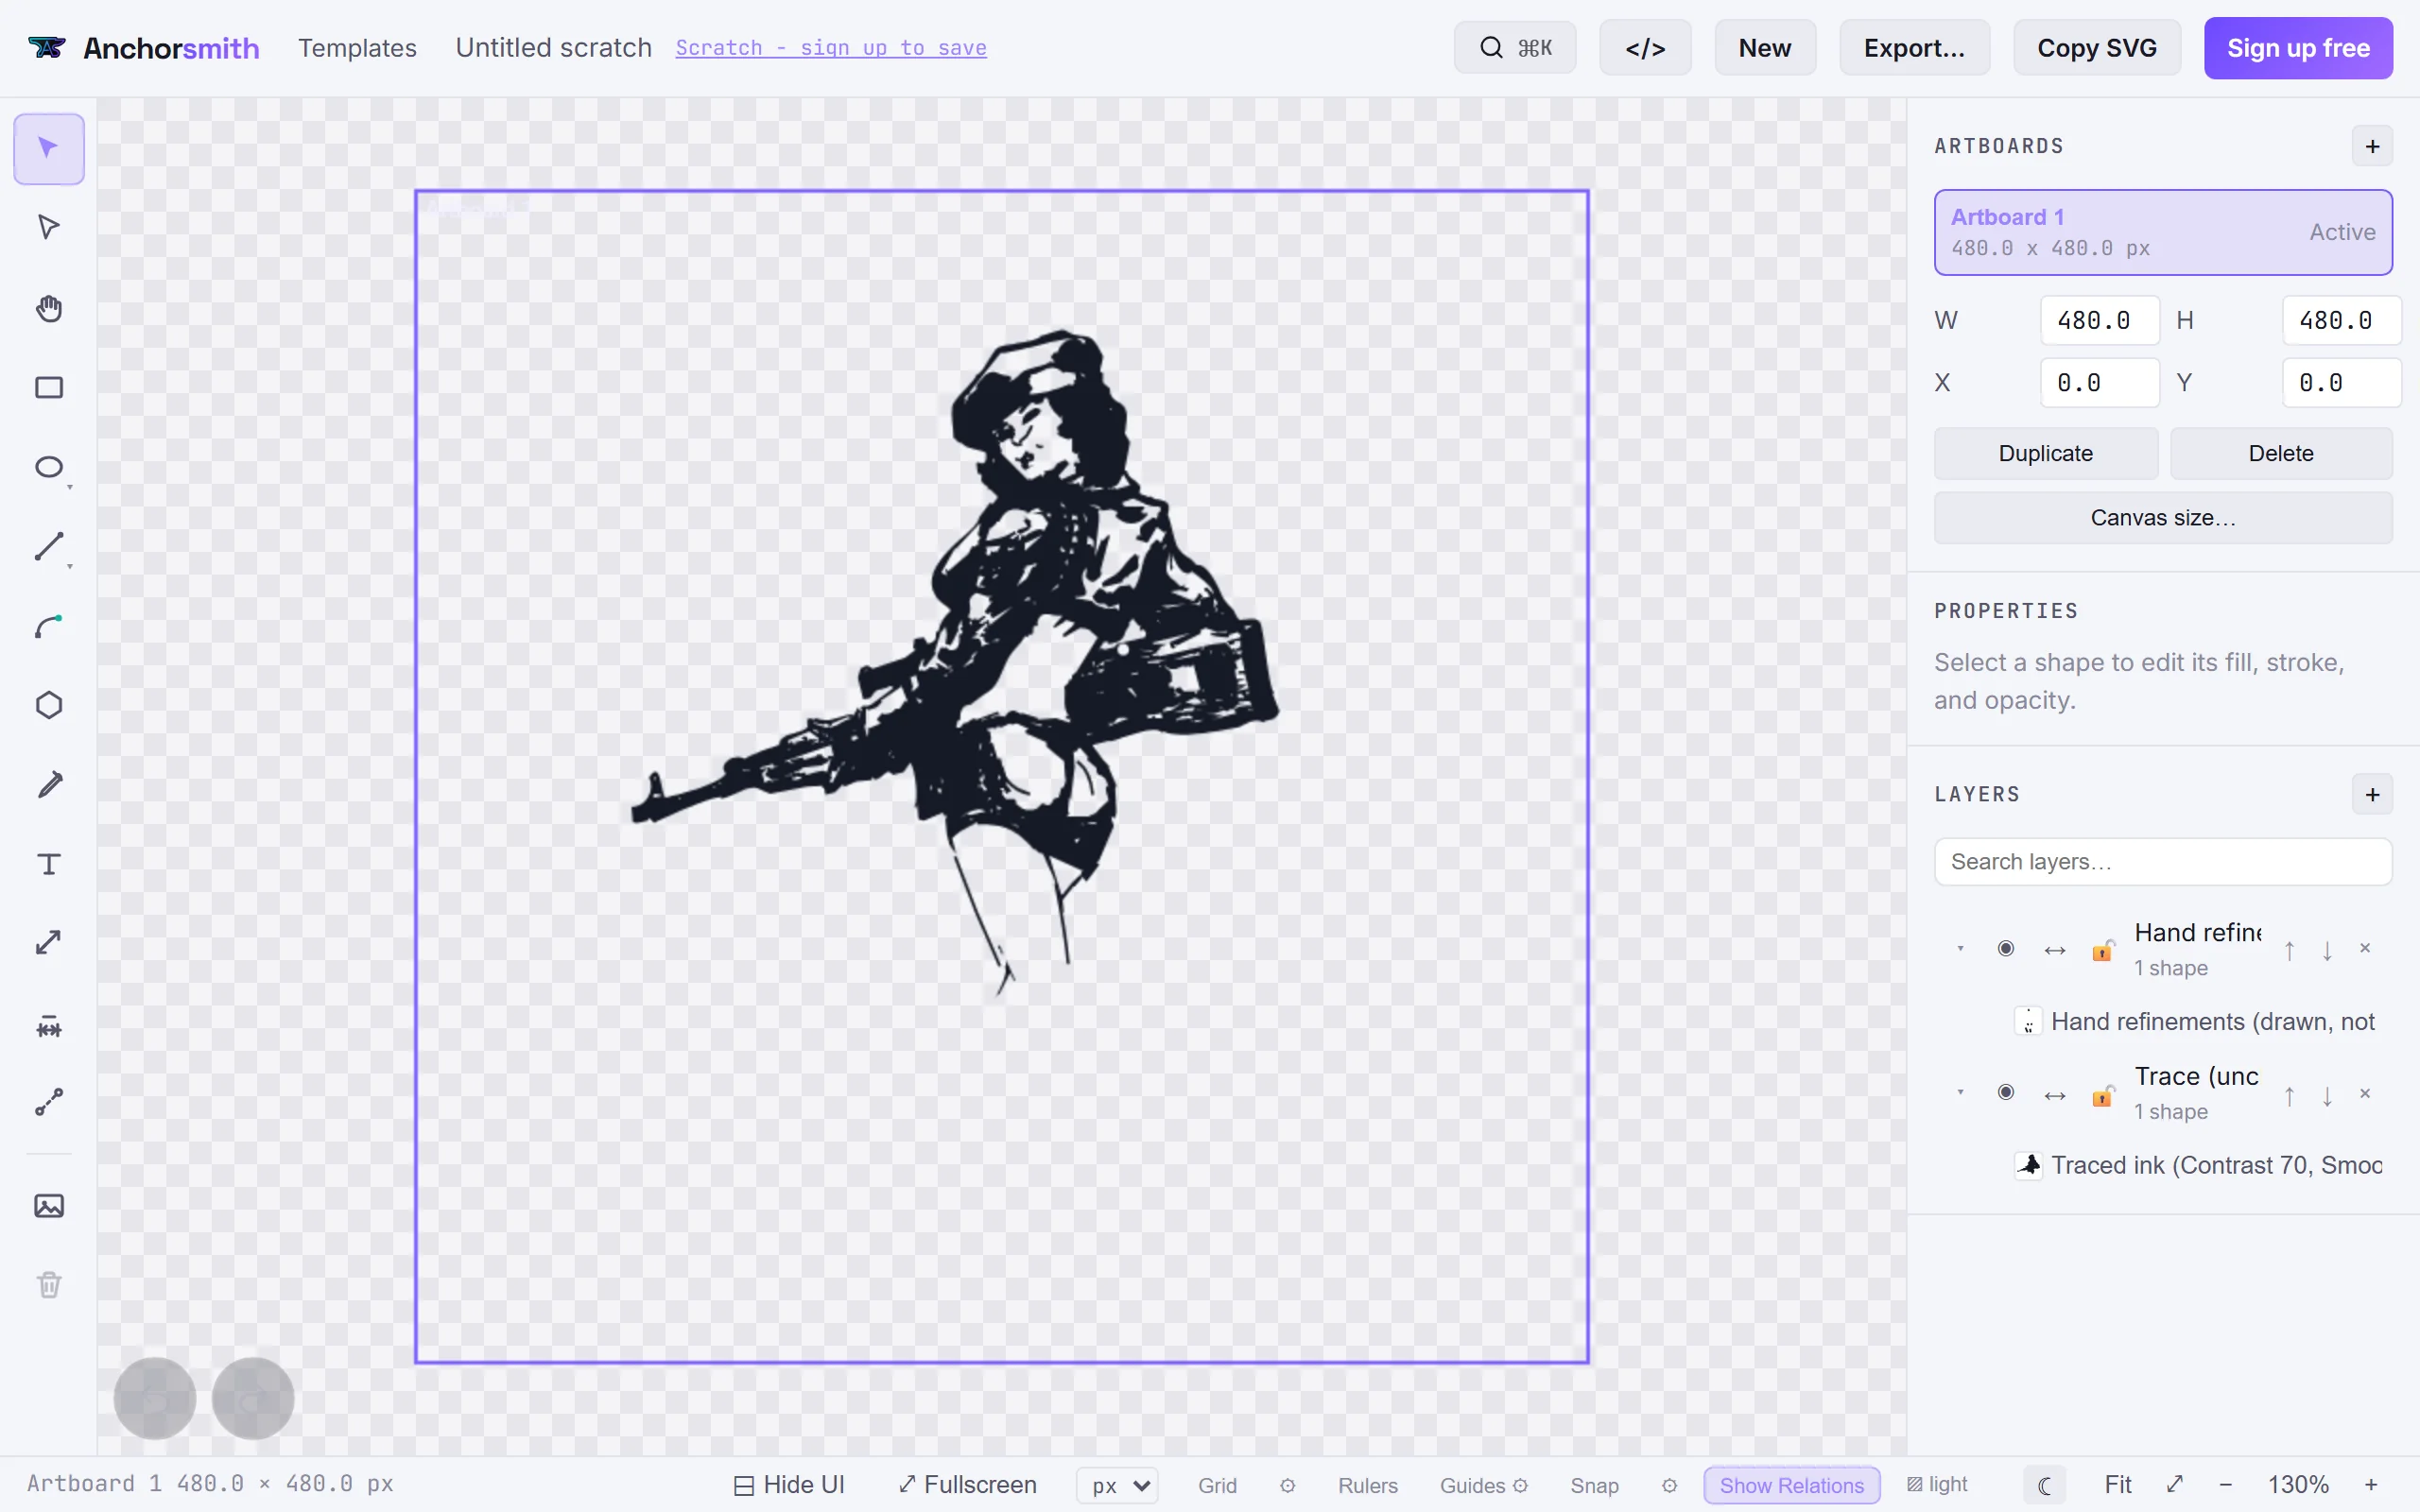Select the Direct Select node tool
Image resolution: width=2420 pixels, height=1512 pixels.
click(48, 228)
